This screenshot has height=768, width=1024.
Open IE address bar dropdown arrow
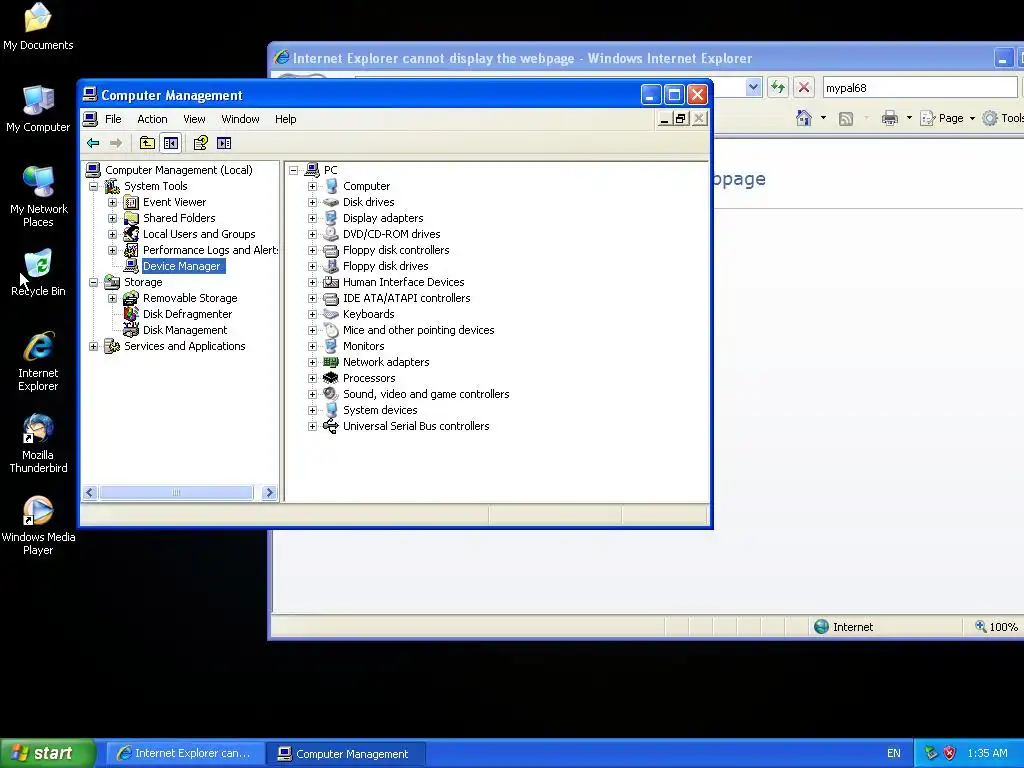click(x=753, y=88)
